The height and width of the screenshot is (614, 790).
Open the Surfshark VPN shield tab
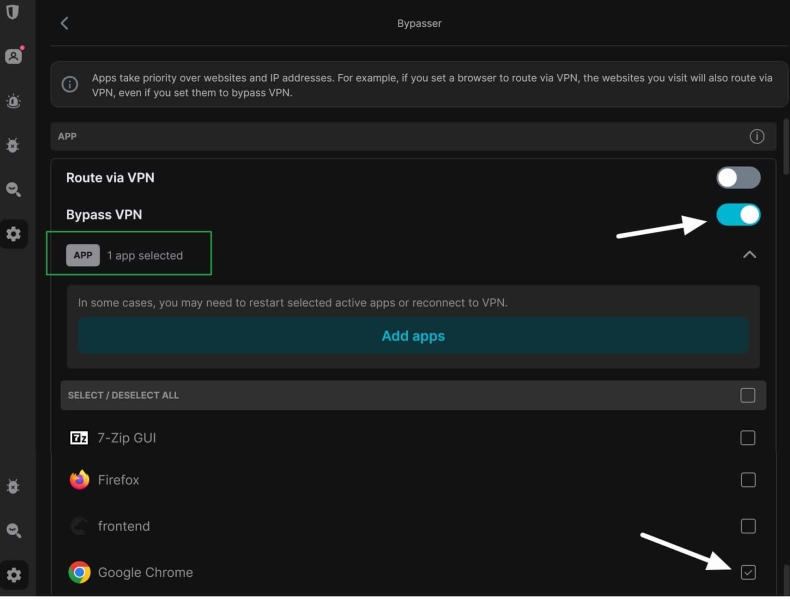(x=13, y=12)
